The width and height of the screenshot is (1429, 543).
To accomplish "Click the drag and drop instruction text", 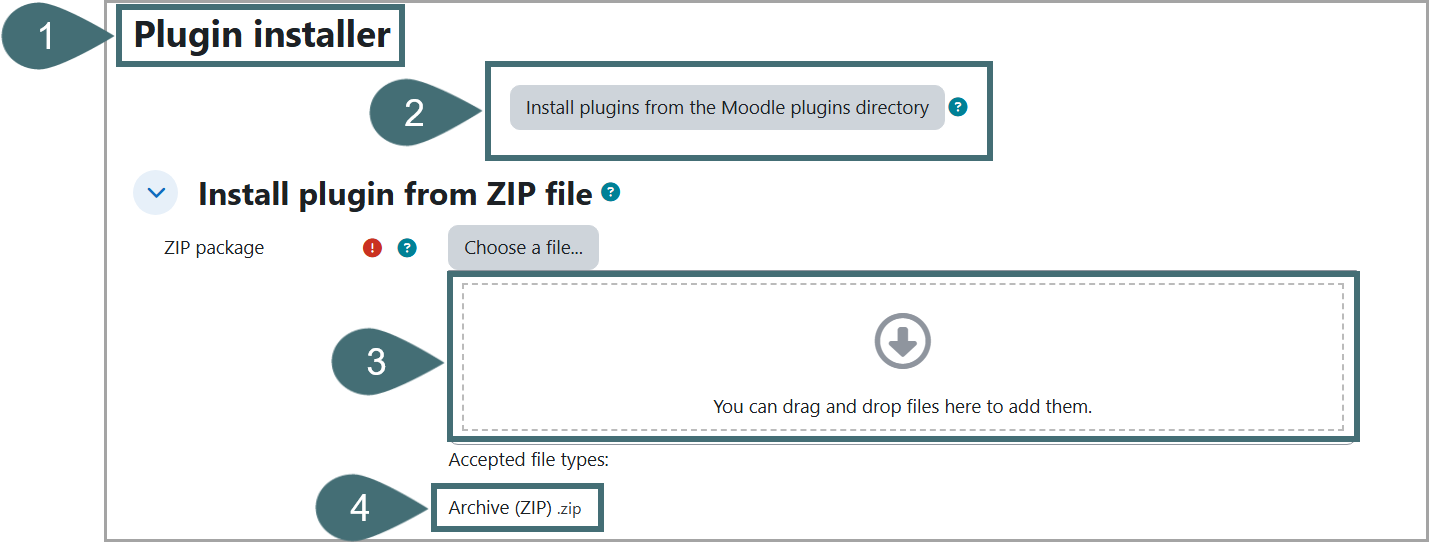I will [x=902, y=406].
